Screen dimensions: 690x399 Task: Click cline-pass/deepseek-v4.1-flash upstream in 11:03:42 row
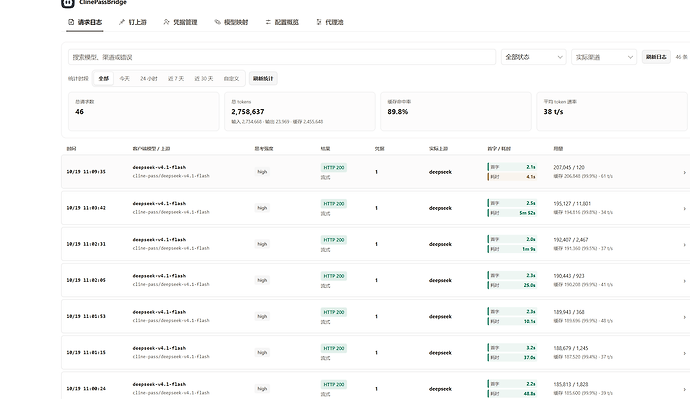(x=171, y=212)
